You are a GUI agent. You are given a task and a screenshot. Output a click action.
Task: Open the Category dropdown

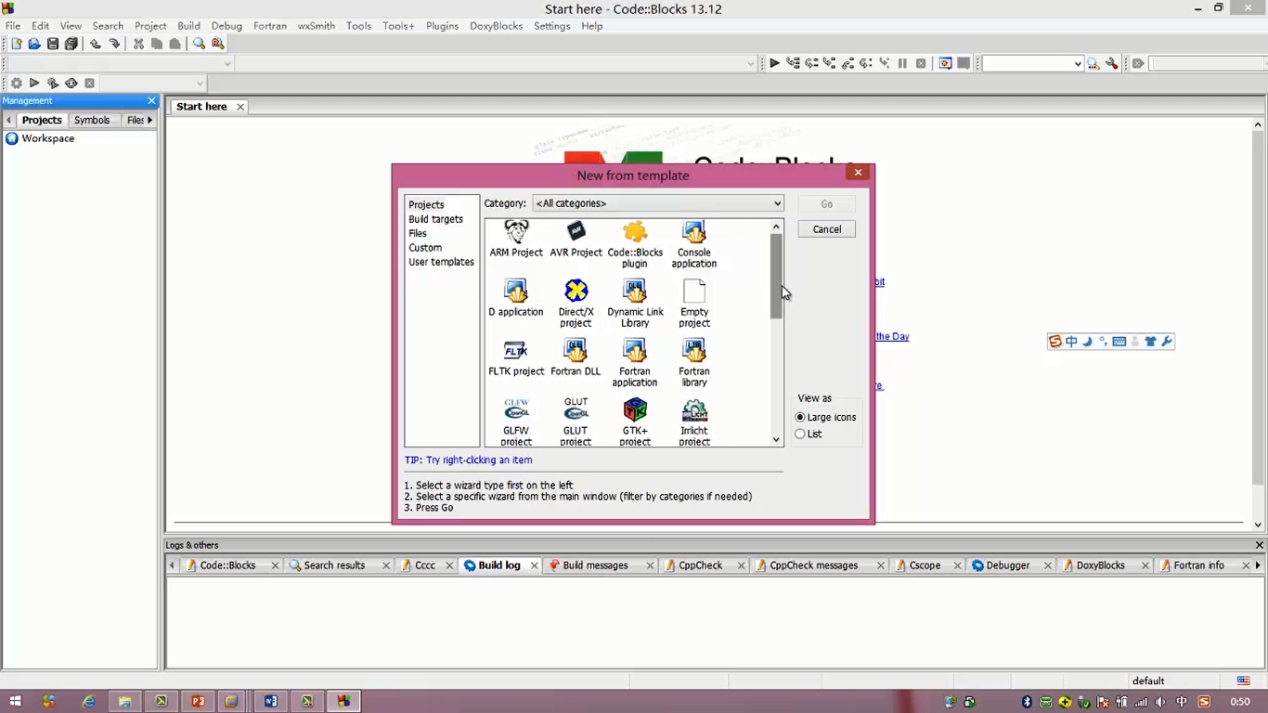pyautogui.click(x=658, y=203)
